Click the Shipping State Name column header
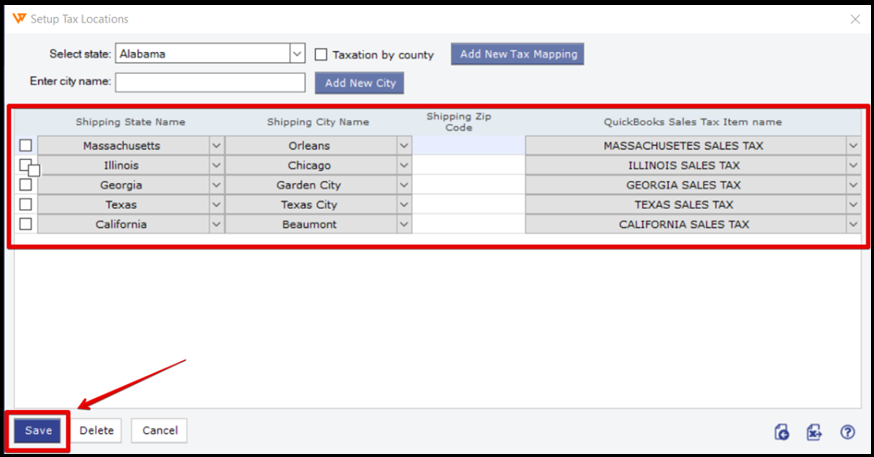The width and height of the screenshot is (874, 457). pyautogui.click(x=130, y=122)
